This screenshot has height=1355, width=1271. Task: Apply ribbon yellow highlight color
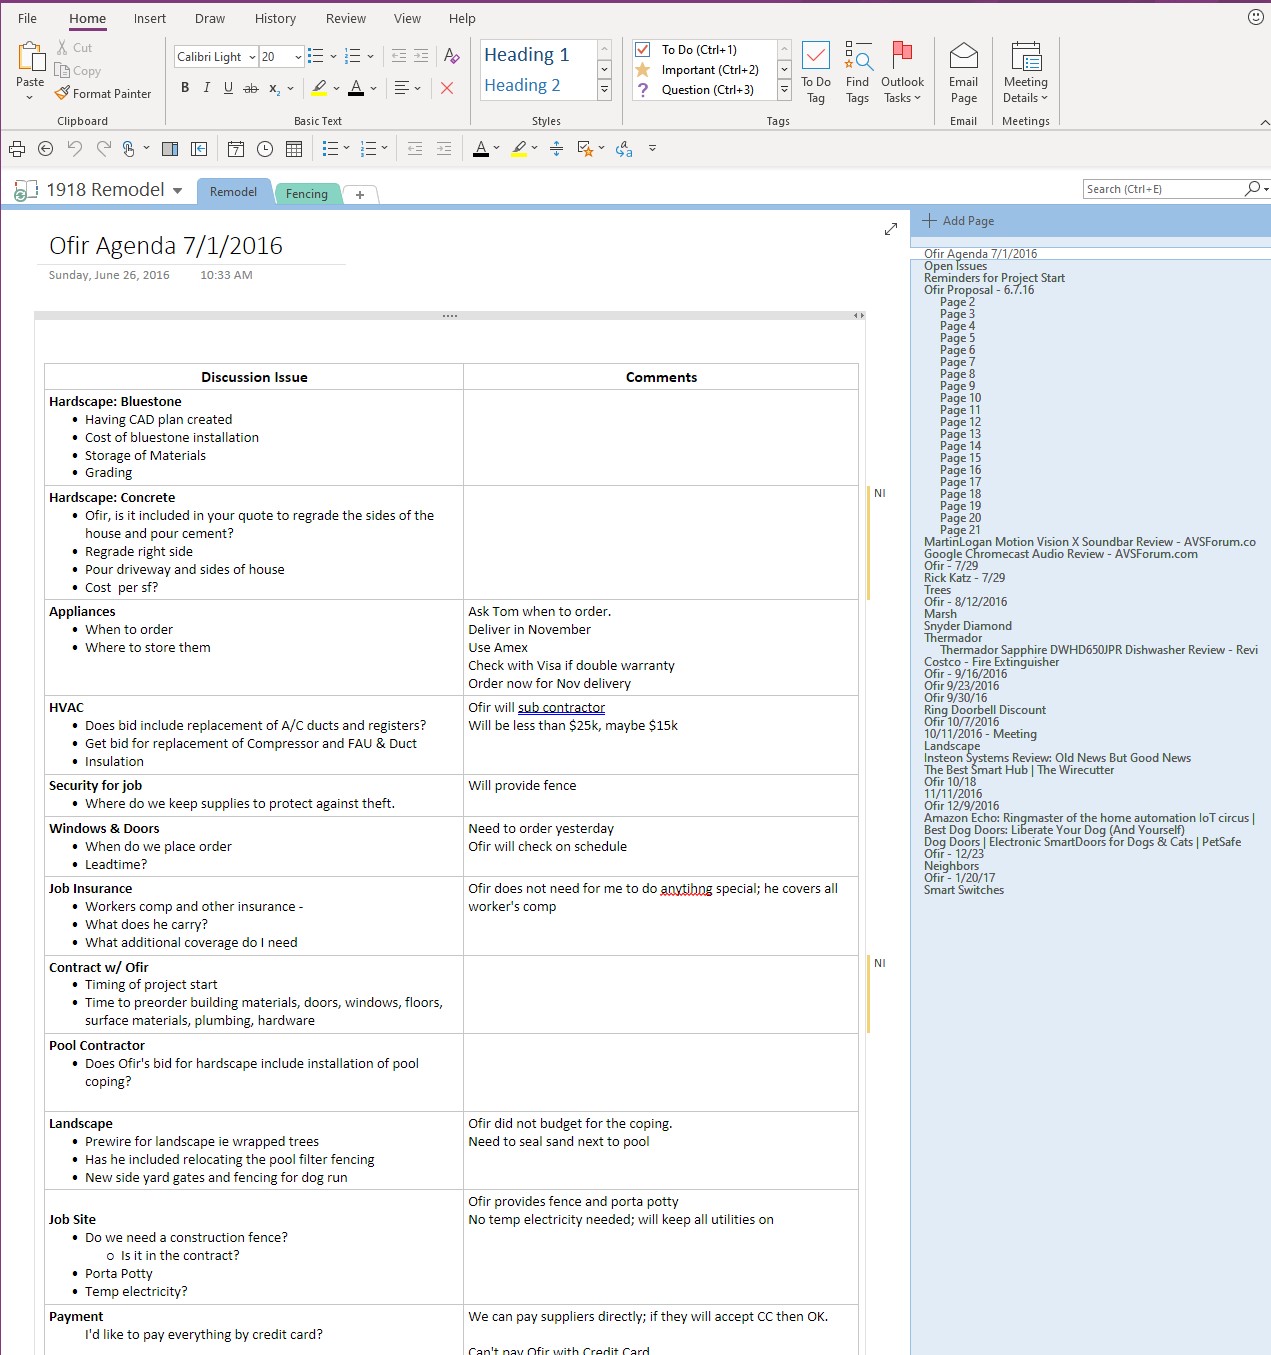pyautogui.click(x=319, y=88)
